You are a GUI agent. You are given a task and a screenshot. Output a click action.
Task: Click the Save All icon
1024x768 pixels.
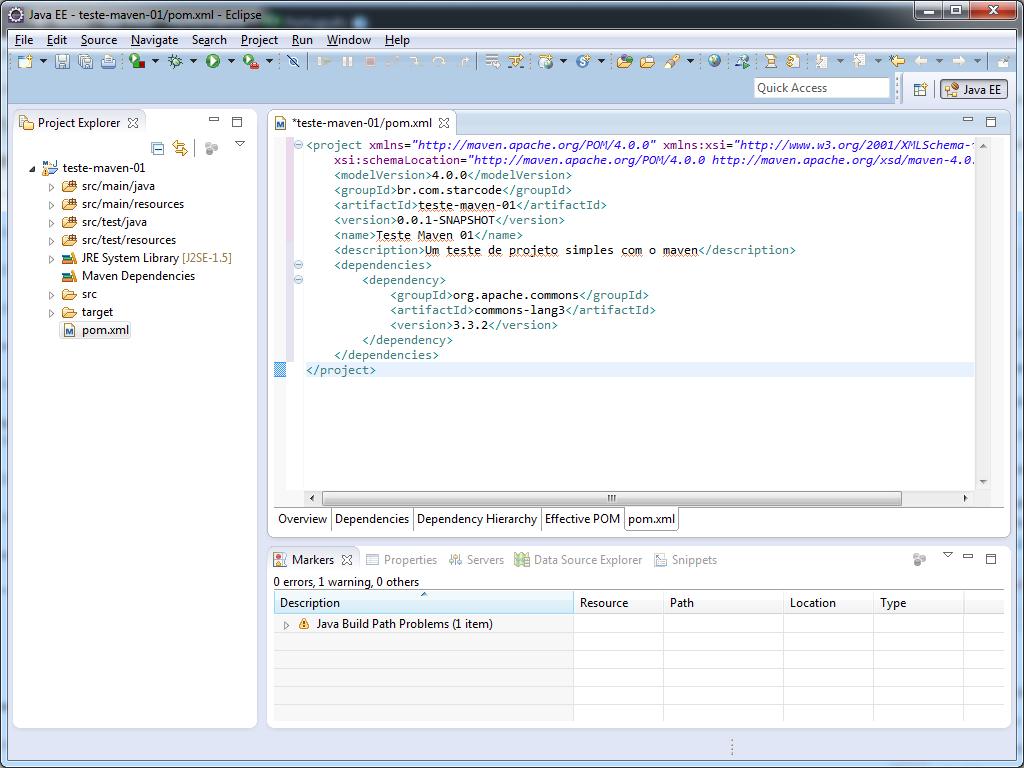pyautogui.click(x=86, y=61)
